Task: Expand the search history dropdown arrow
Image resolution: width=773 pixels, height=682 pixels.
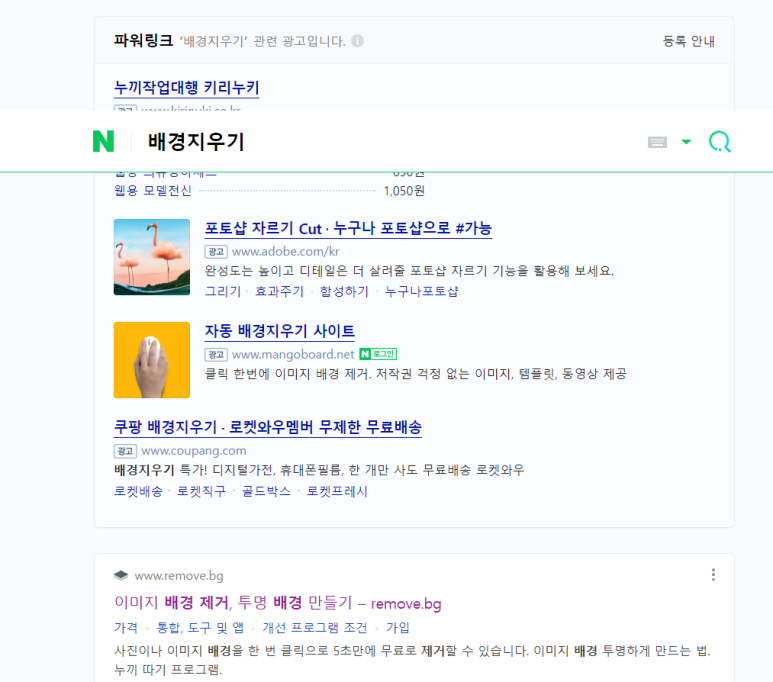Action: point(686,142)
